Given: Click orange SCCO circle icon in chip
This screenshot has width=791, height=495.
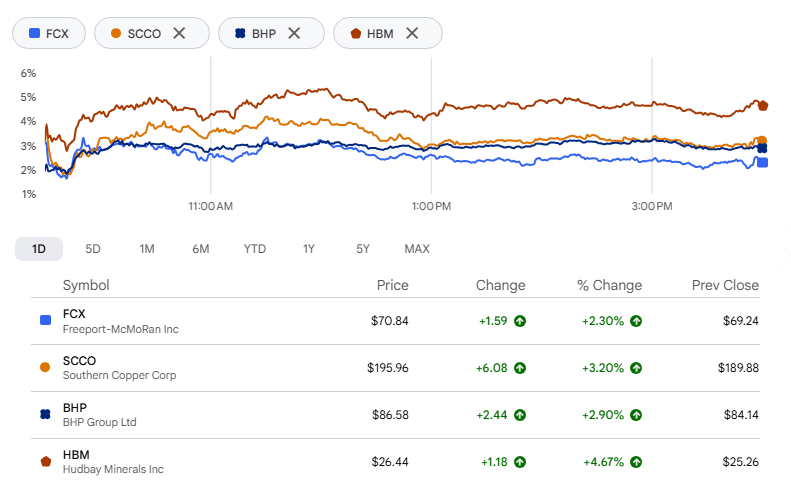Looking at the screenshot, I should [x=116, y=33].
